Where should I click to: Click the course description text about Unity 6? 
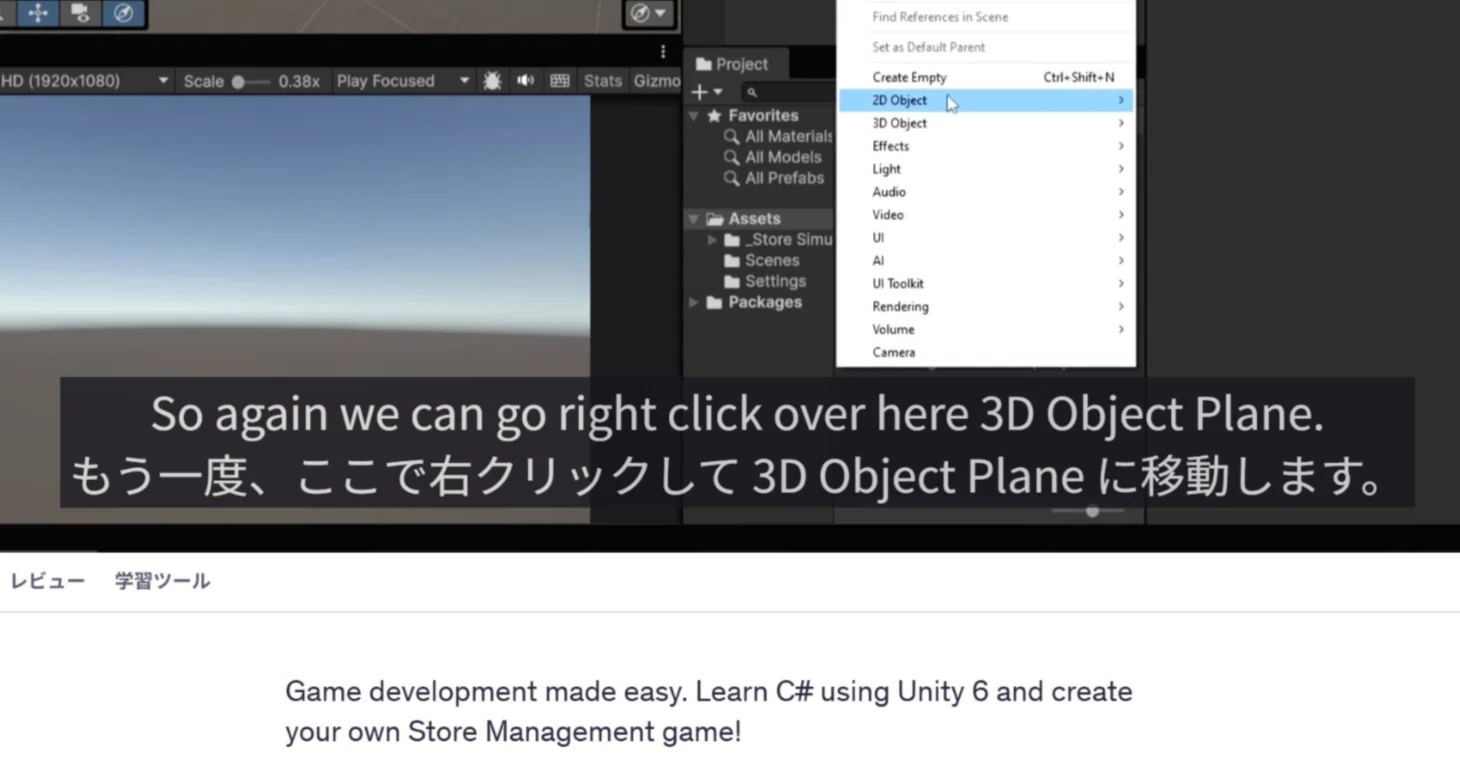pos(709,711)
